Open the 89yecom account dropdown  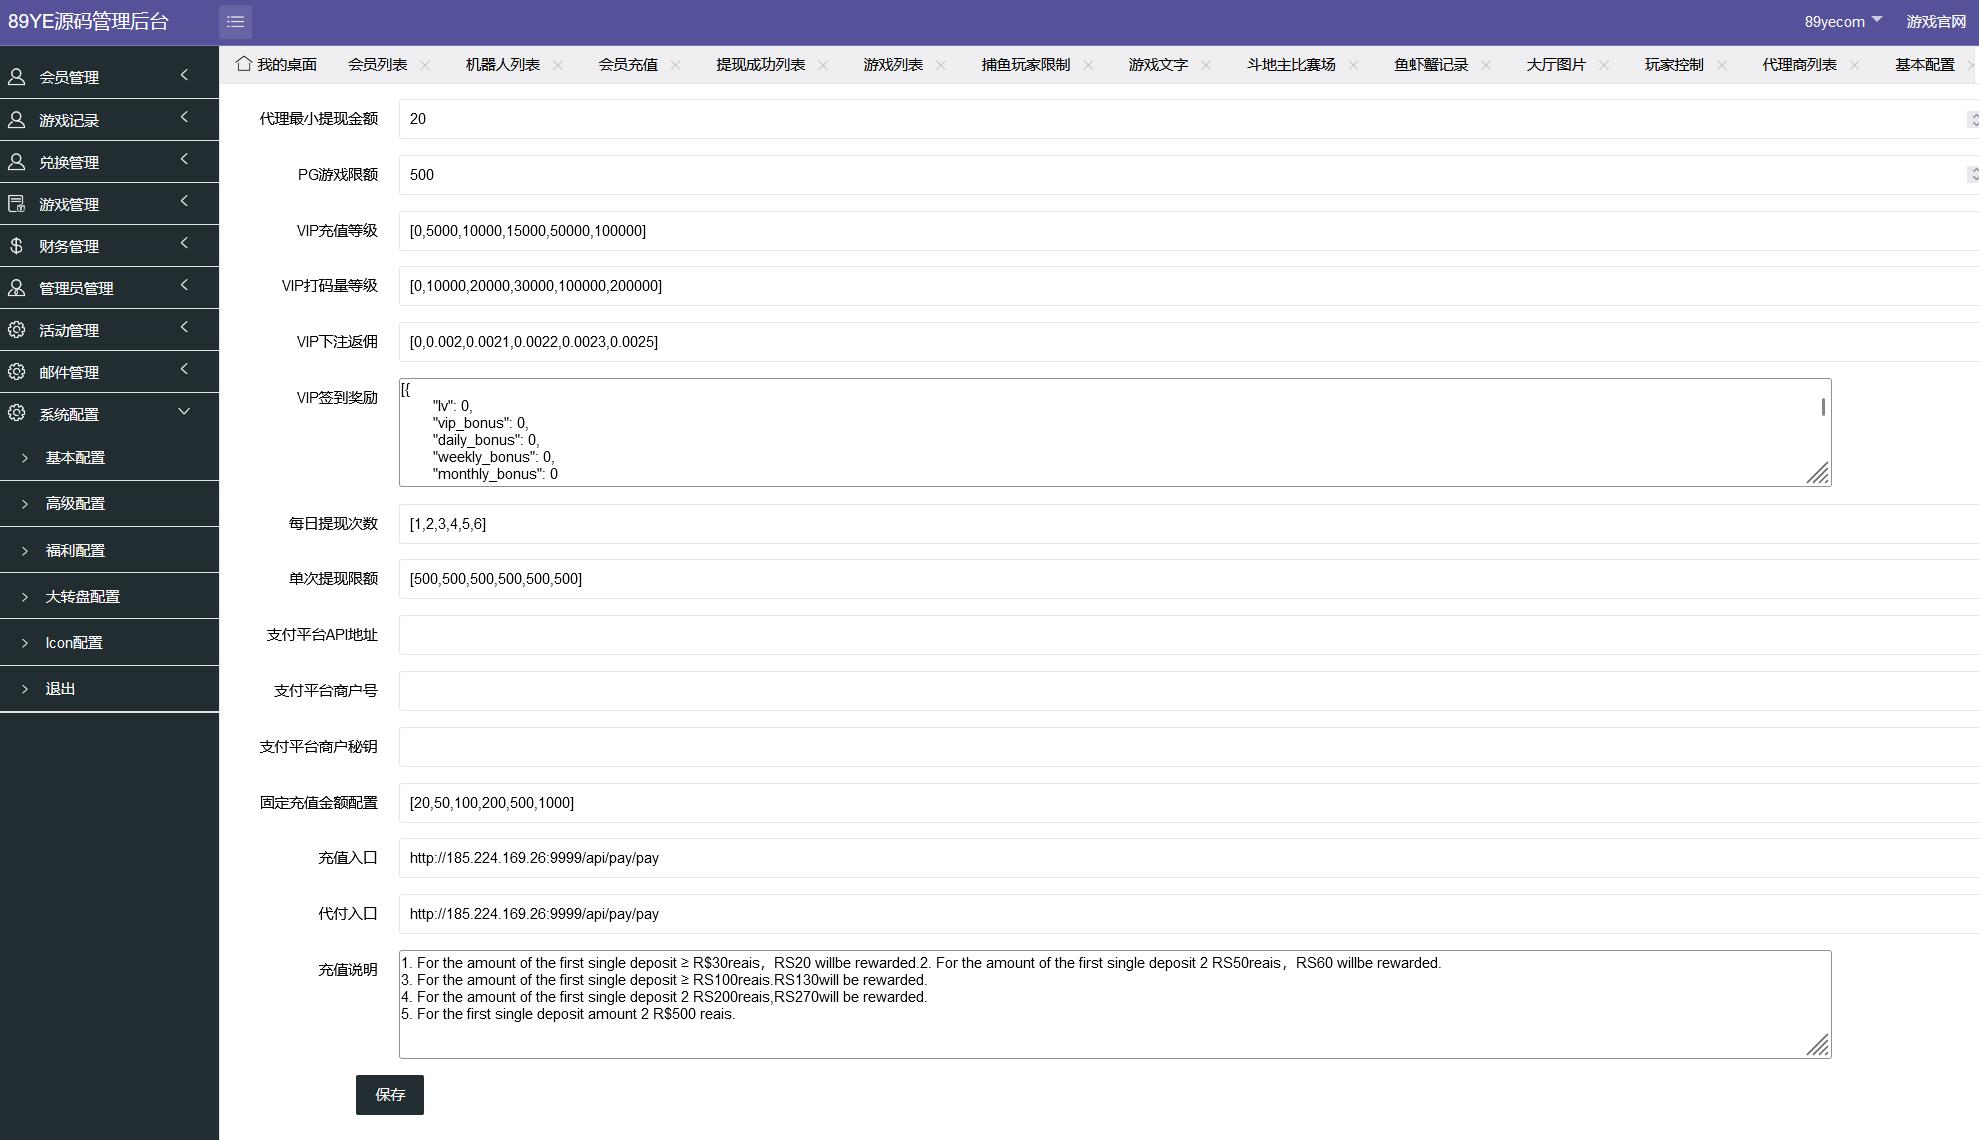tap(1843, 21)
